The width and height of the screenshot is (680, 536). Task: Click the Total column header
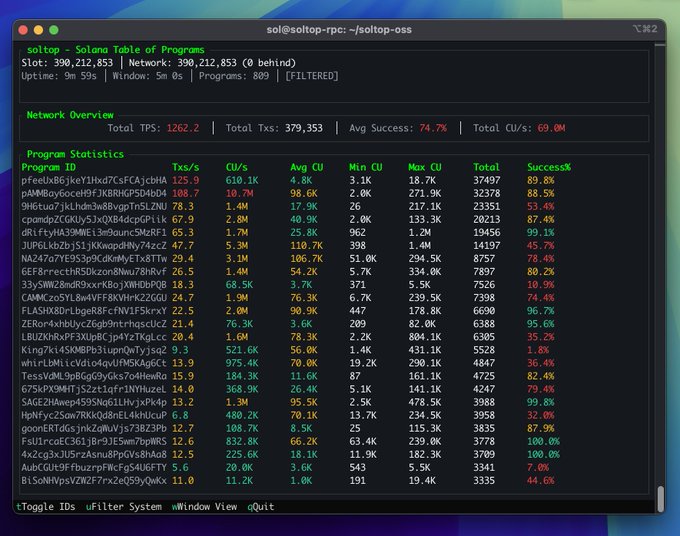click(x=486, y=167)
